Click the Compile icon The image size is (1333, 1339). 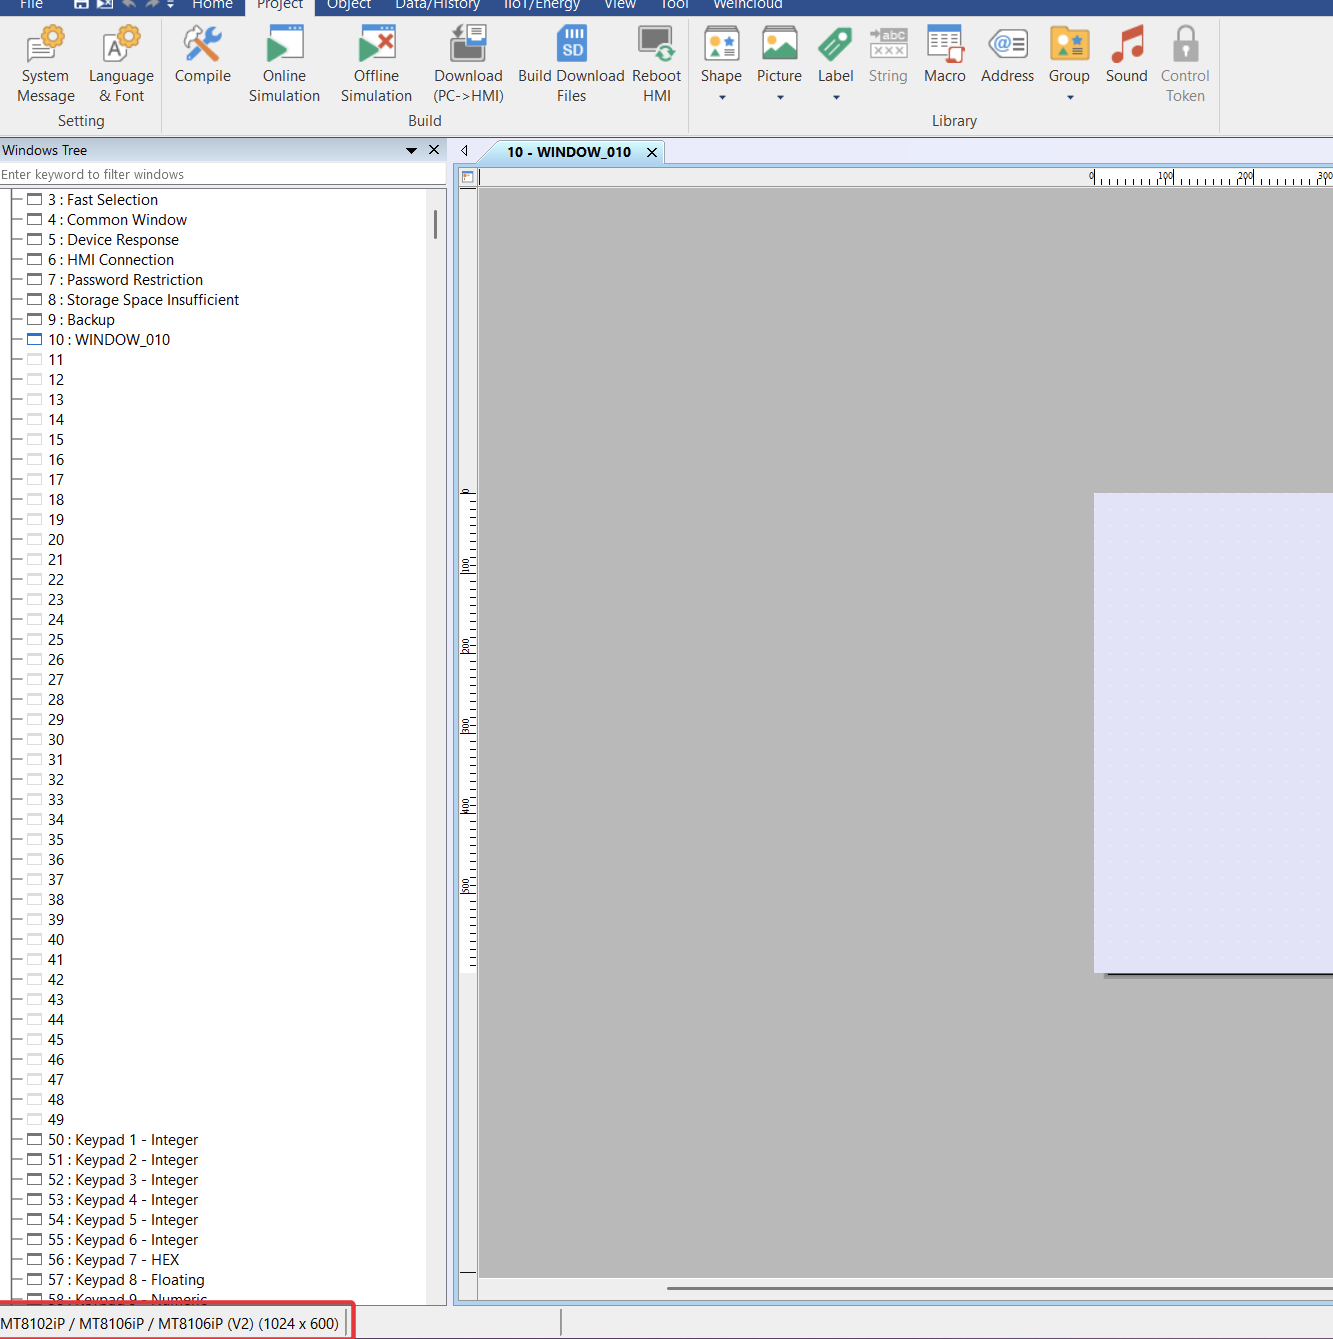(x=202, y=46)
